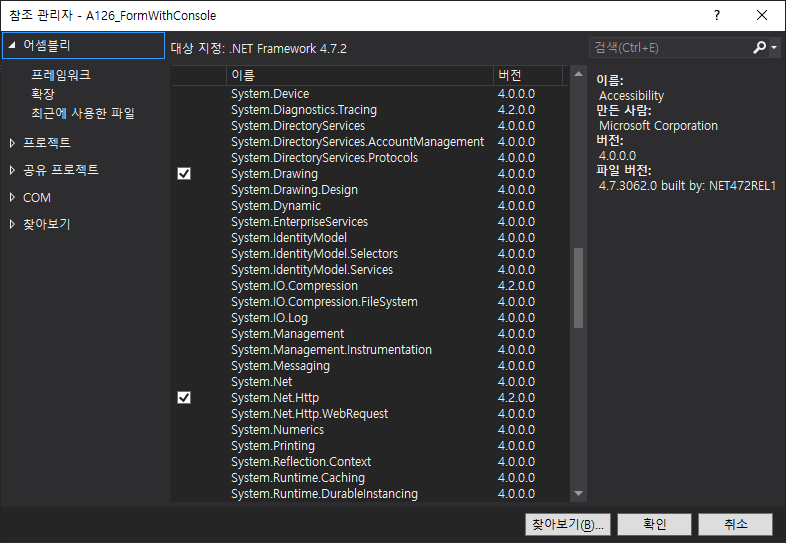Select System.IdentityModel.Selectors row

369,254
